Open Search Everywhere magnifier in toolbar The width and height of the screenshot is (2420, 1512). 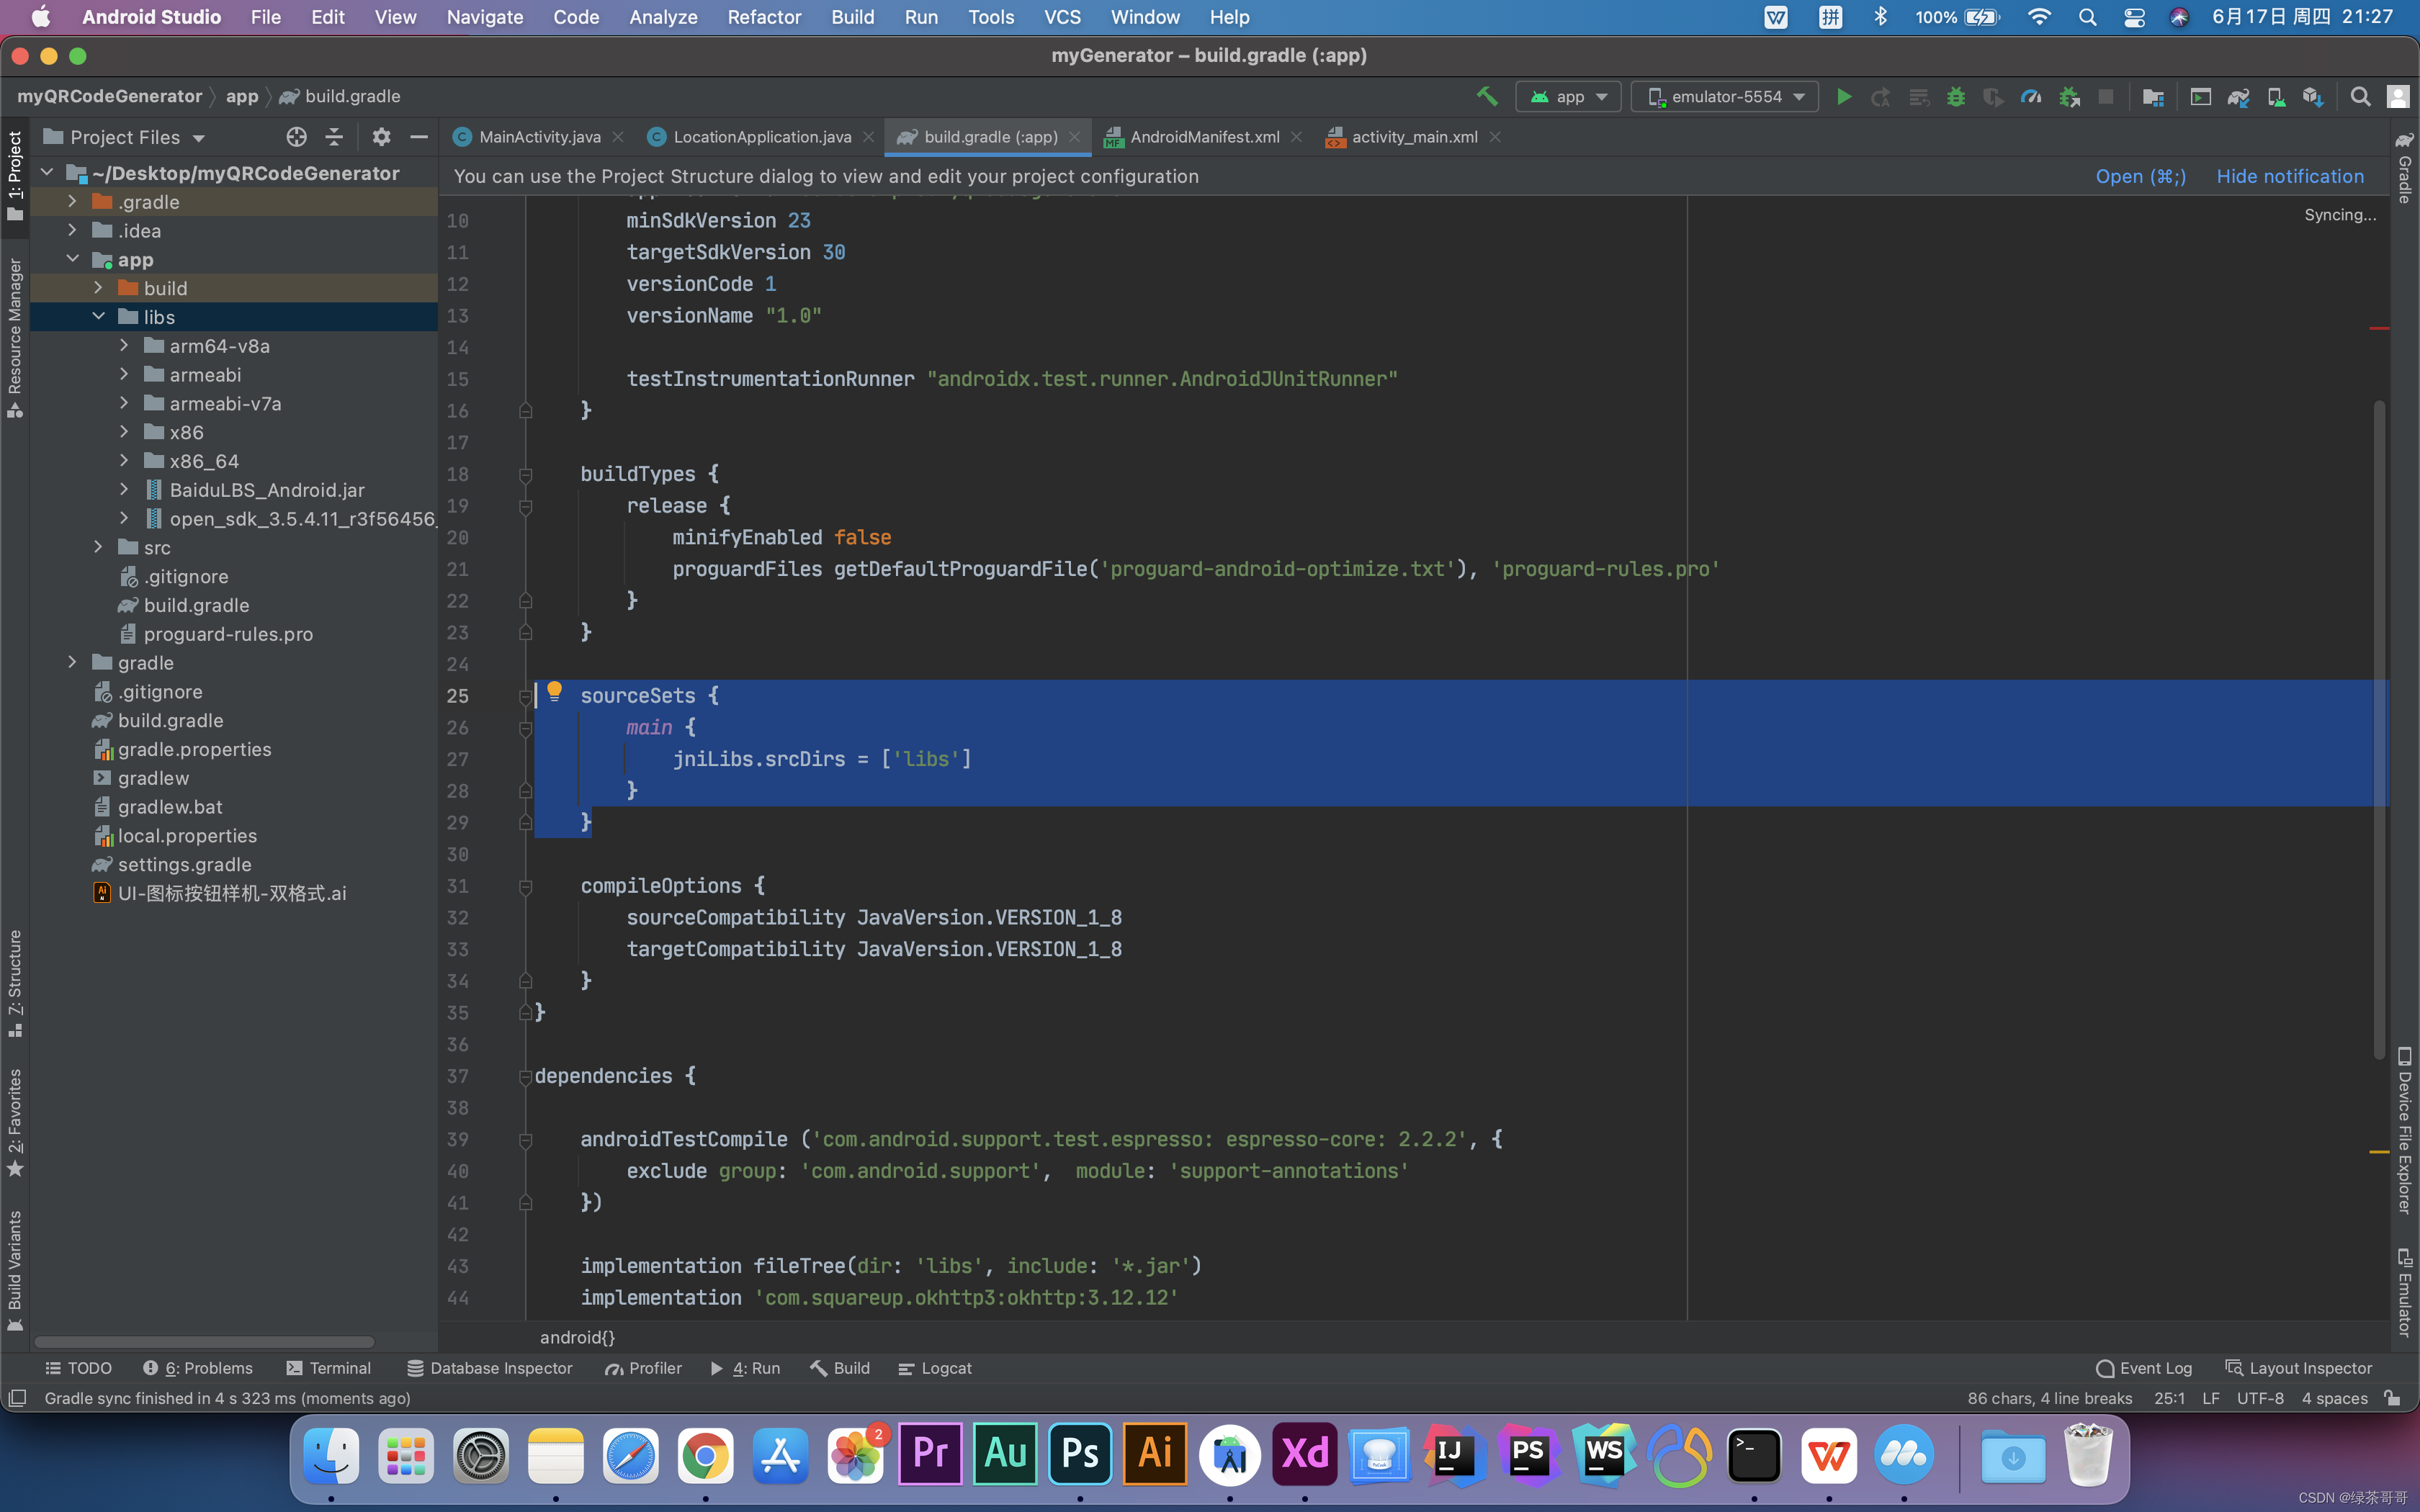coord(2360,96)
